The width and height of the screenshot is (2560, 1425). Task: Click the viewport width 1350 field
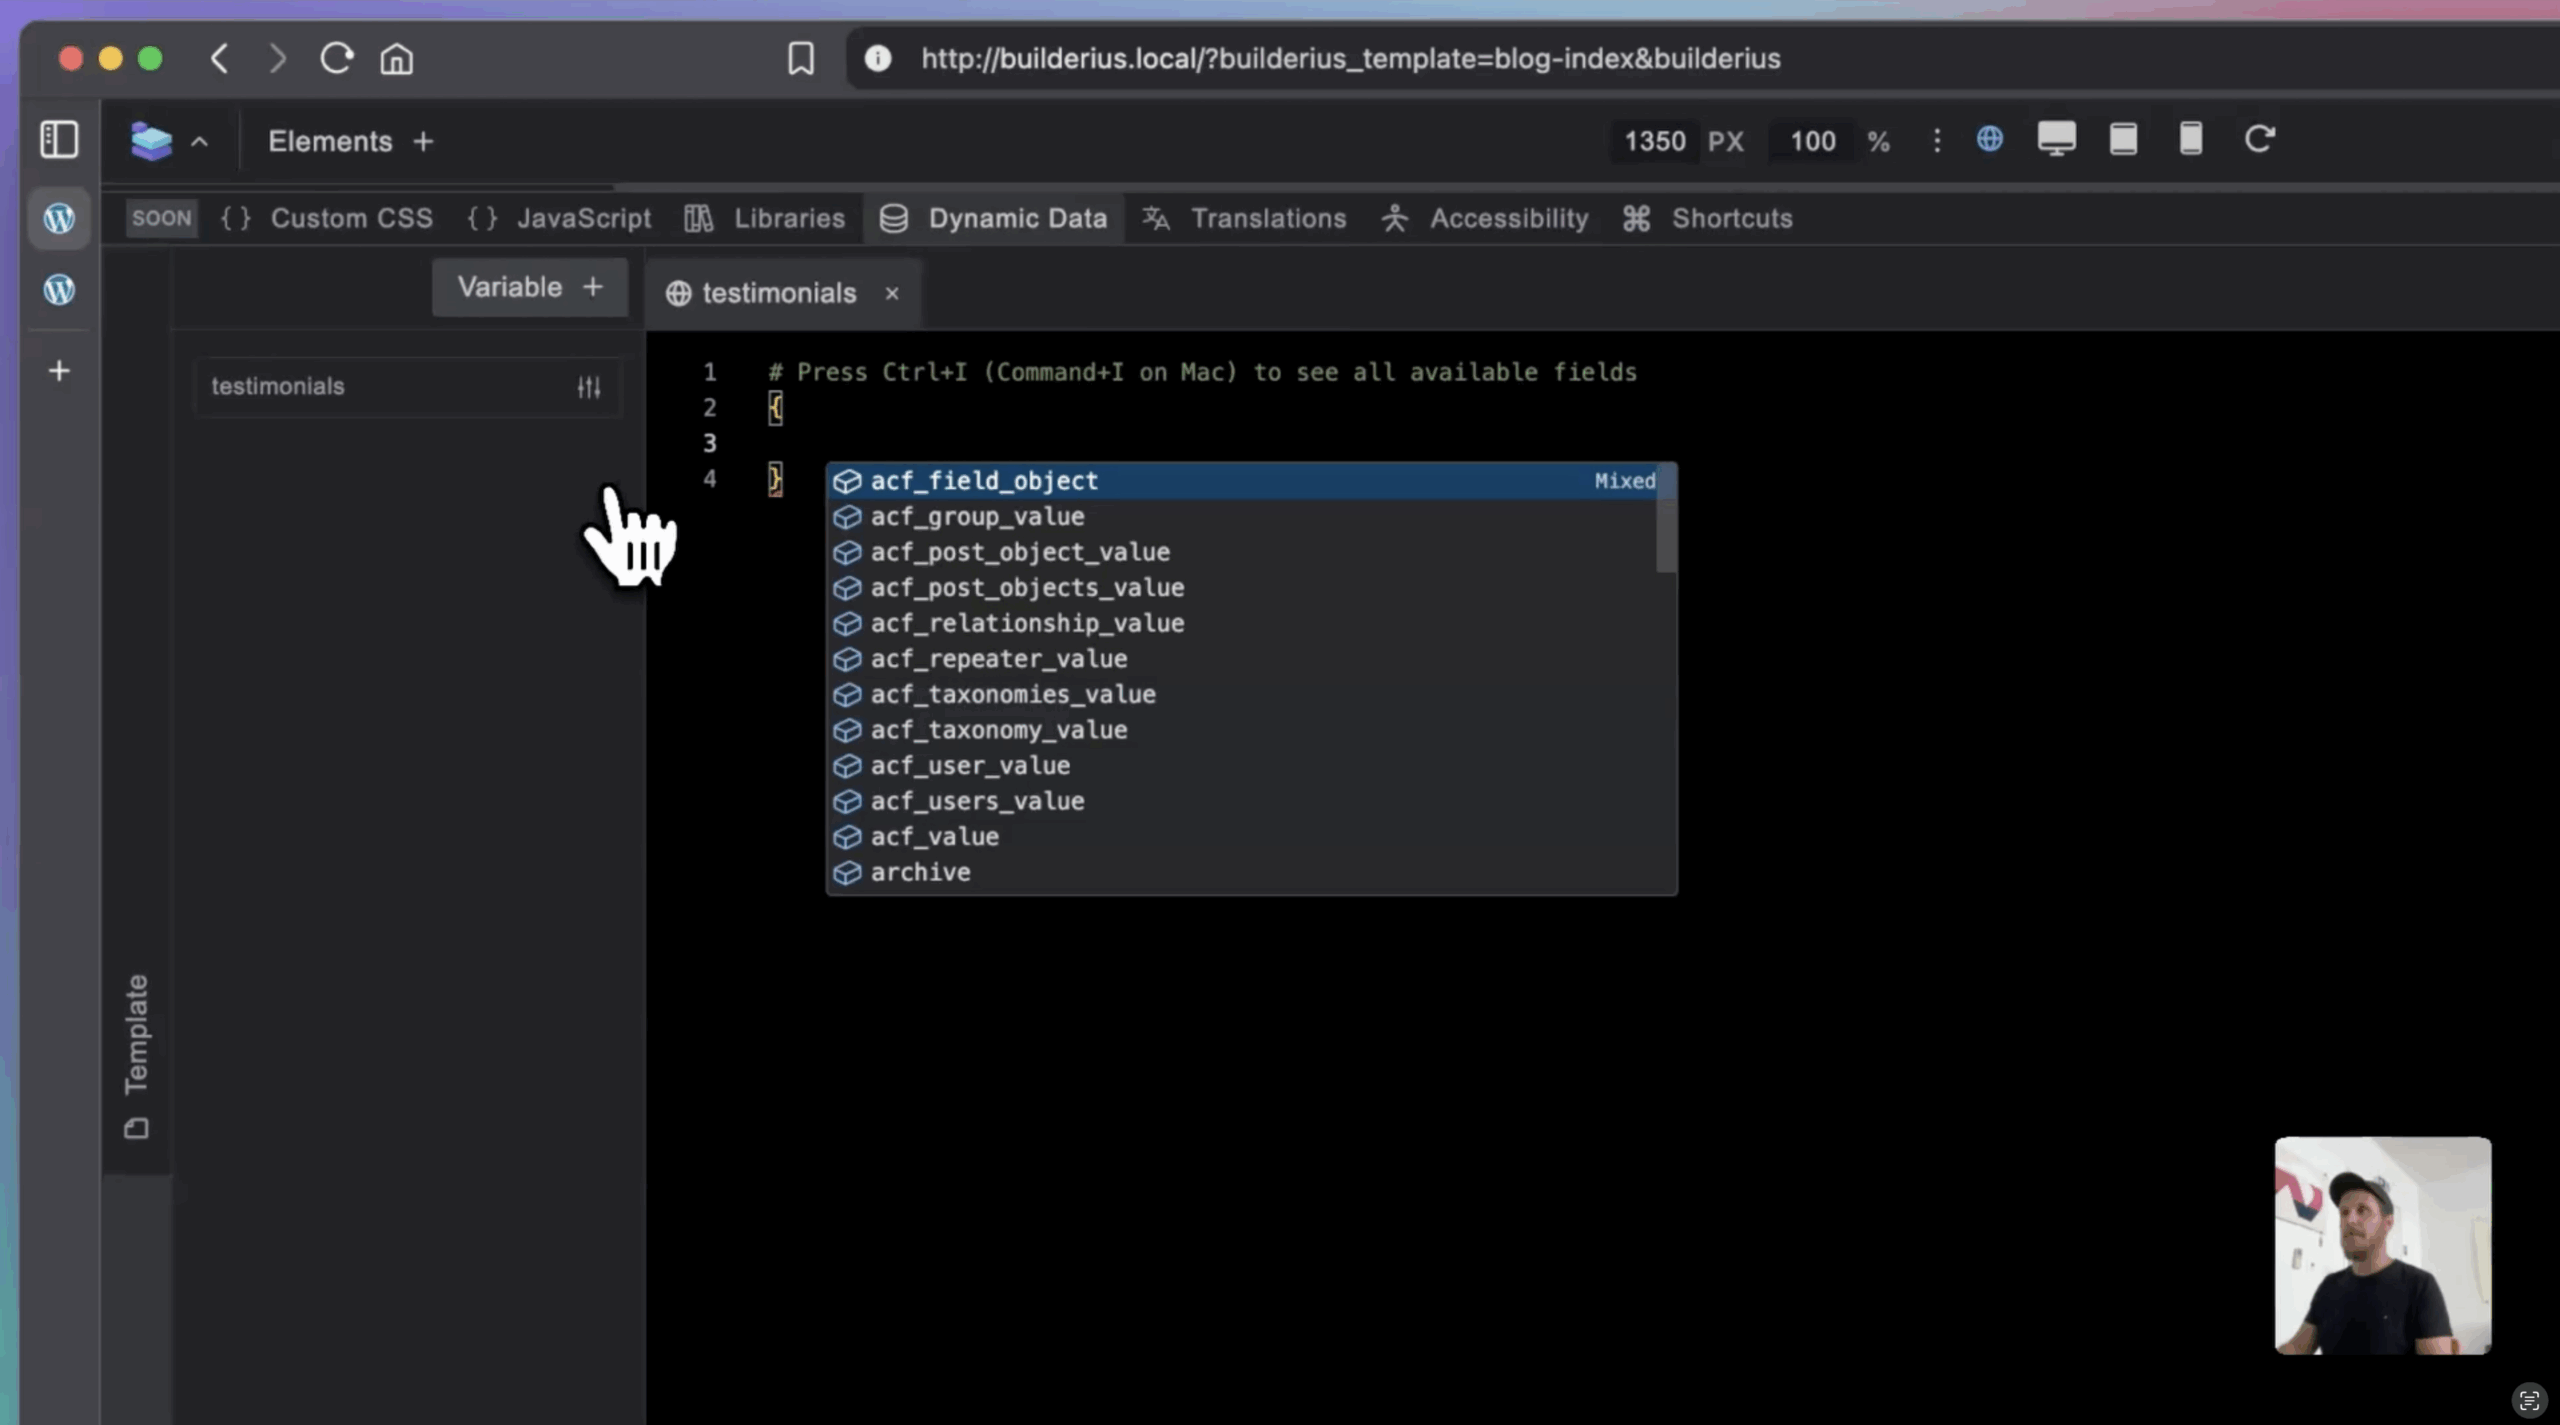pyautogui.click(x=1654, y=141)
